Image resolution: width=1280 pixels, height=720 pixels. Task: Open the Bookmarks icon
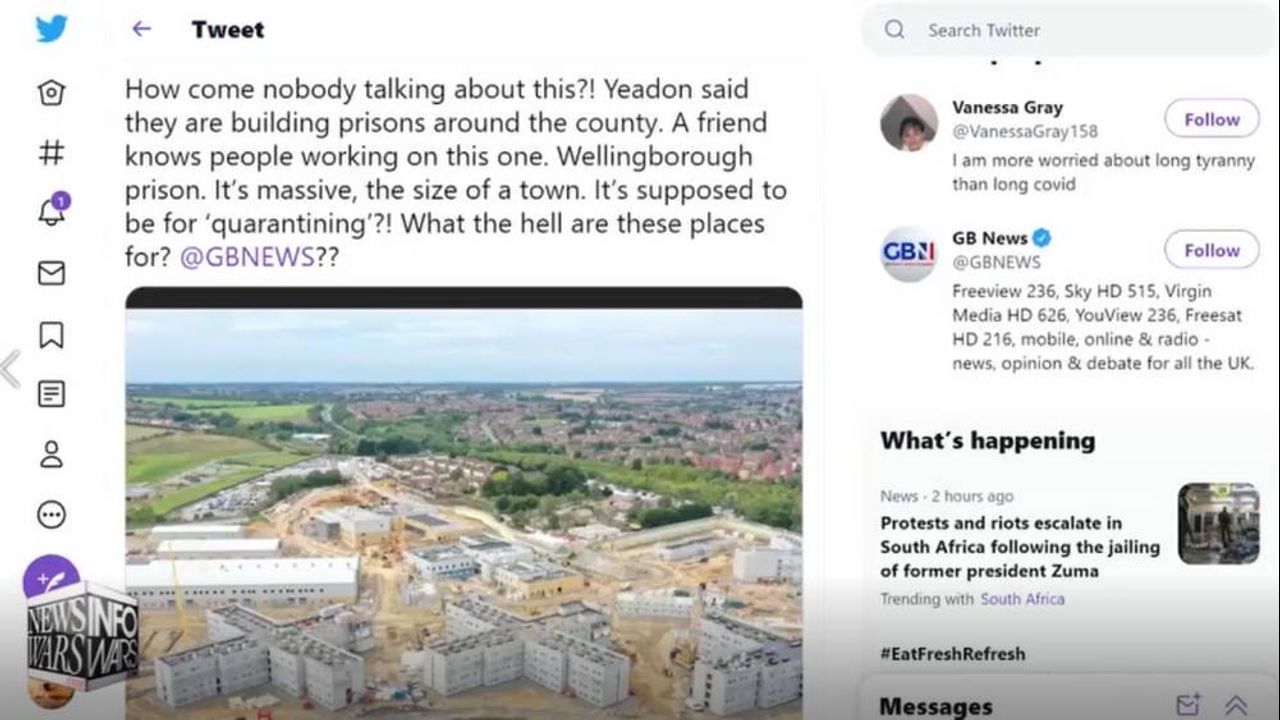(51, 334)
